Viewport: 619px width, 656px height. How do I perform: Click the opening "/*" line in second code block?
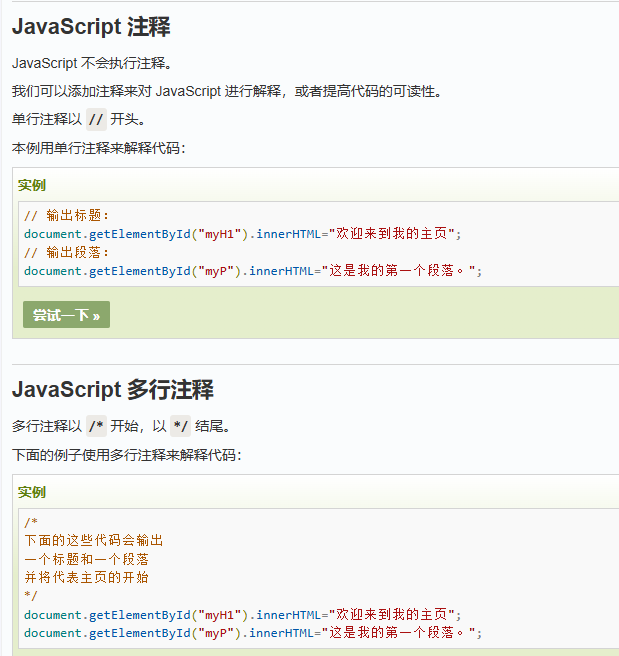31,522
